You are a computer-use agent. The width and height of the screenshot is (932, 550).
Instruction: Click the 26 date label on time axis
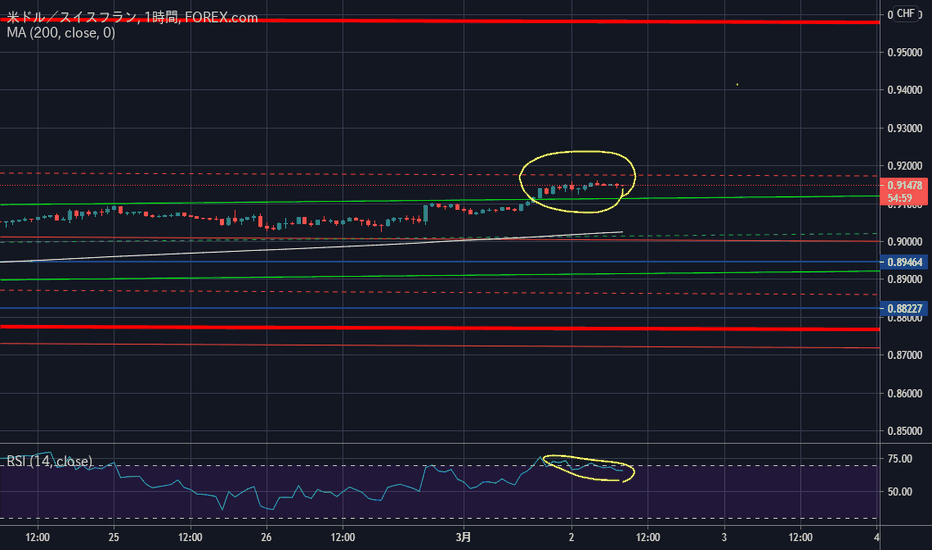point(266,537)
